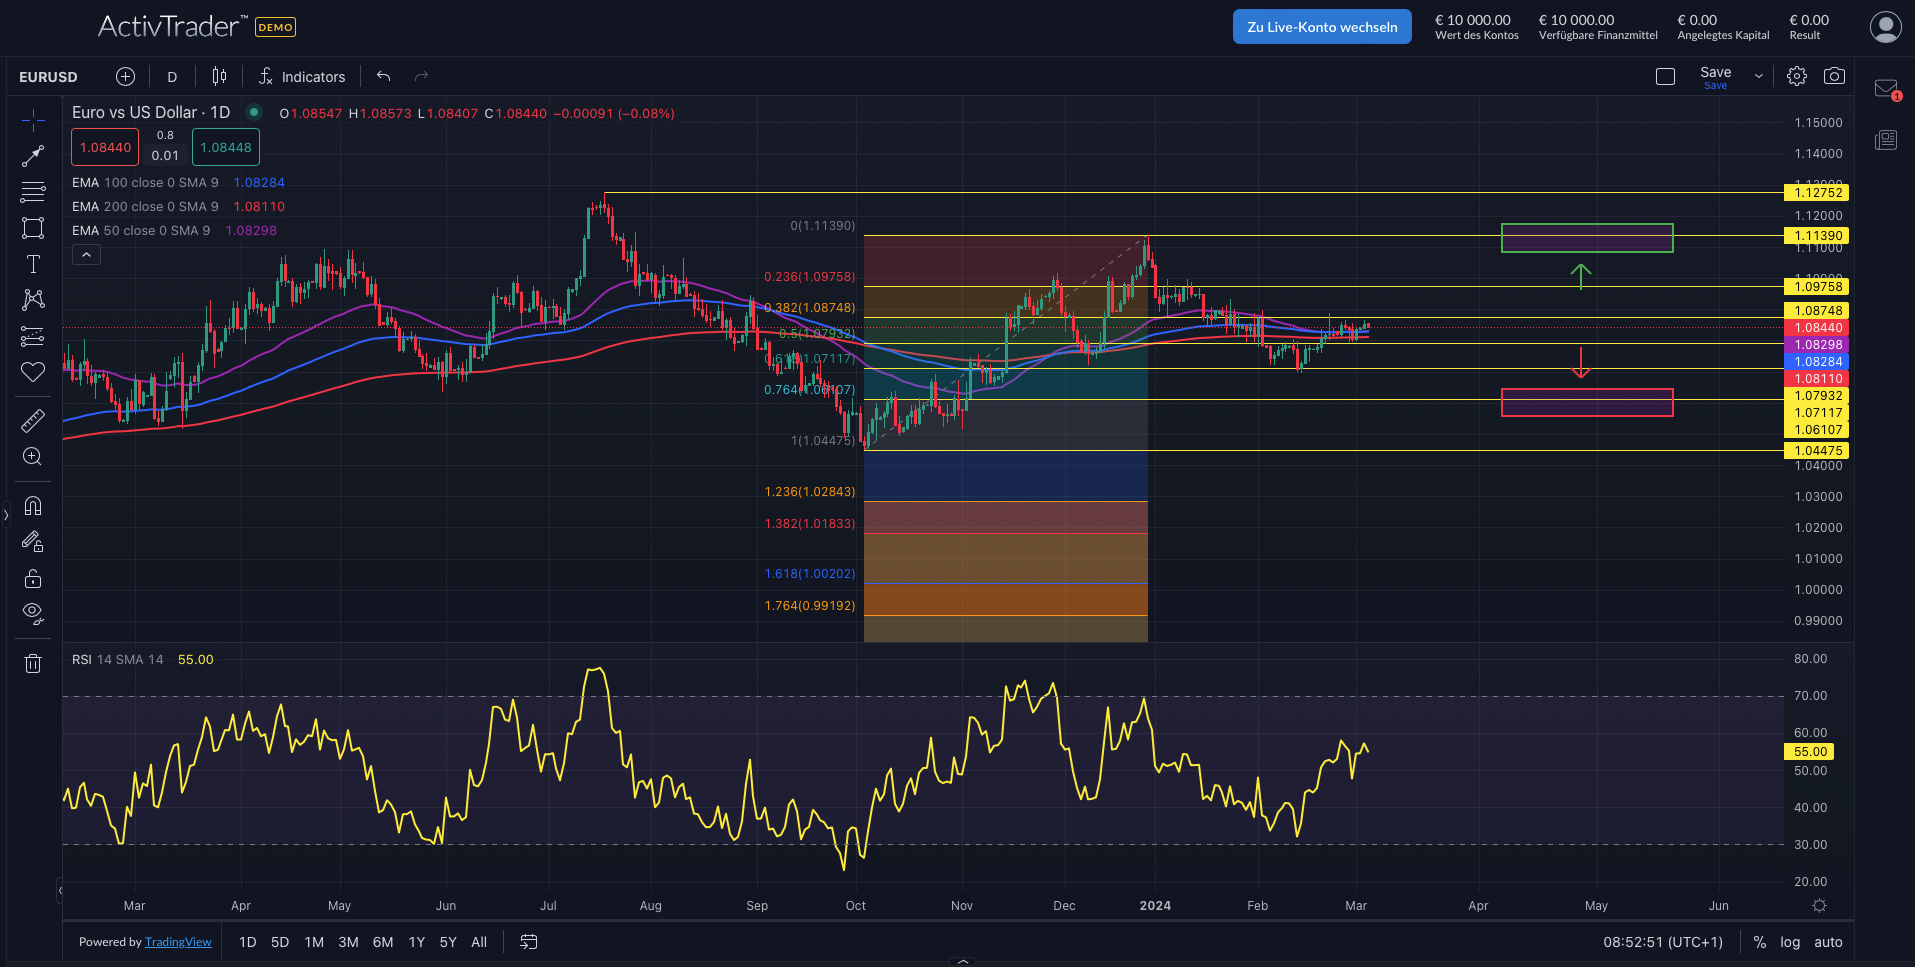Enable magnet snap mode
Image resolution: width=1915 pixels, height=967 pixels.
33,506
